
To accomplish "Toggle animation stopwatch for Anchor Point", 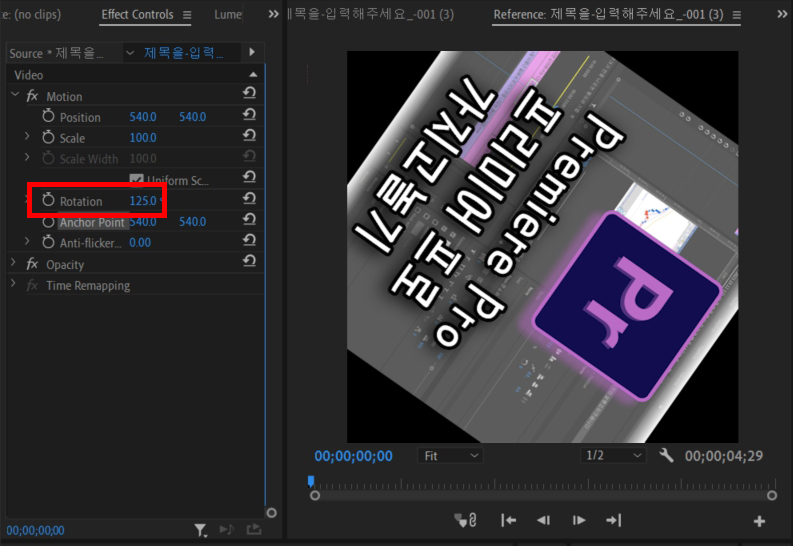I will tap(48, 221).
